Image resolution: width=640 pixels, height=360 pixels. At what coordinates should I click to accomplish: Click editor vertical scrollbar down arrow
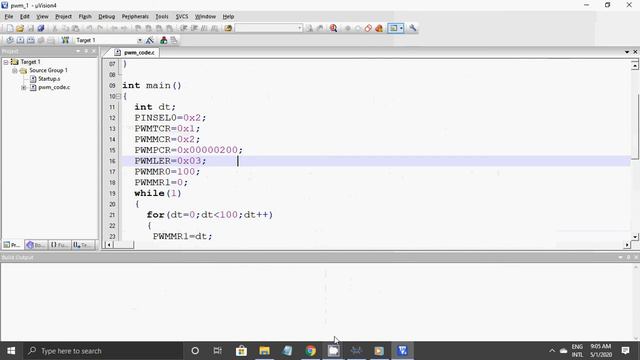point(635,237)
